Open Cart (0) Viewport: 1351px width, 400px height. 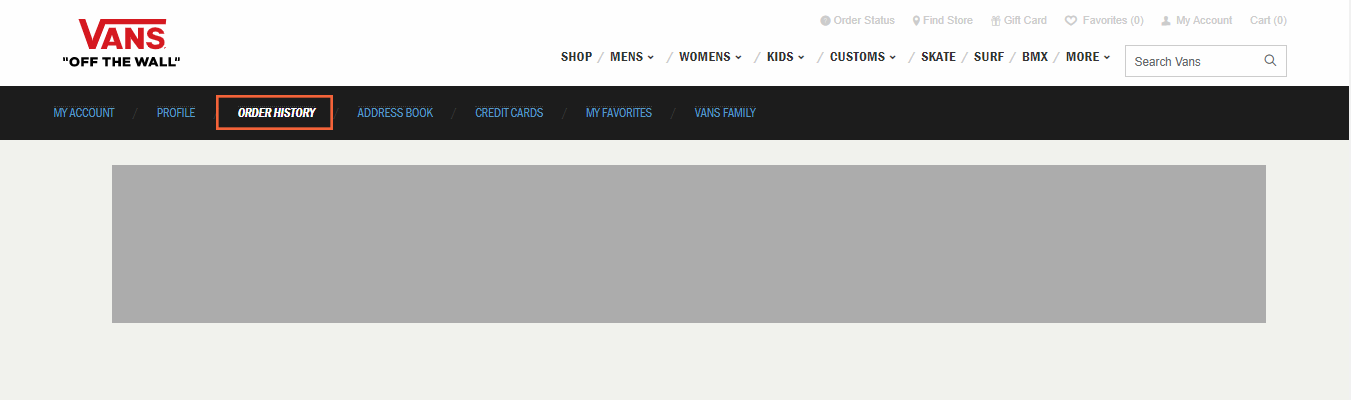1268,20
